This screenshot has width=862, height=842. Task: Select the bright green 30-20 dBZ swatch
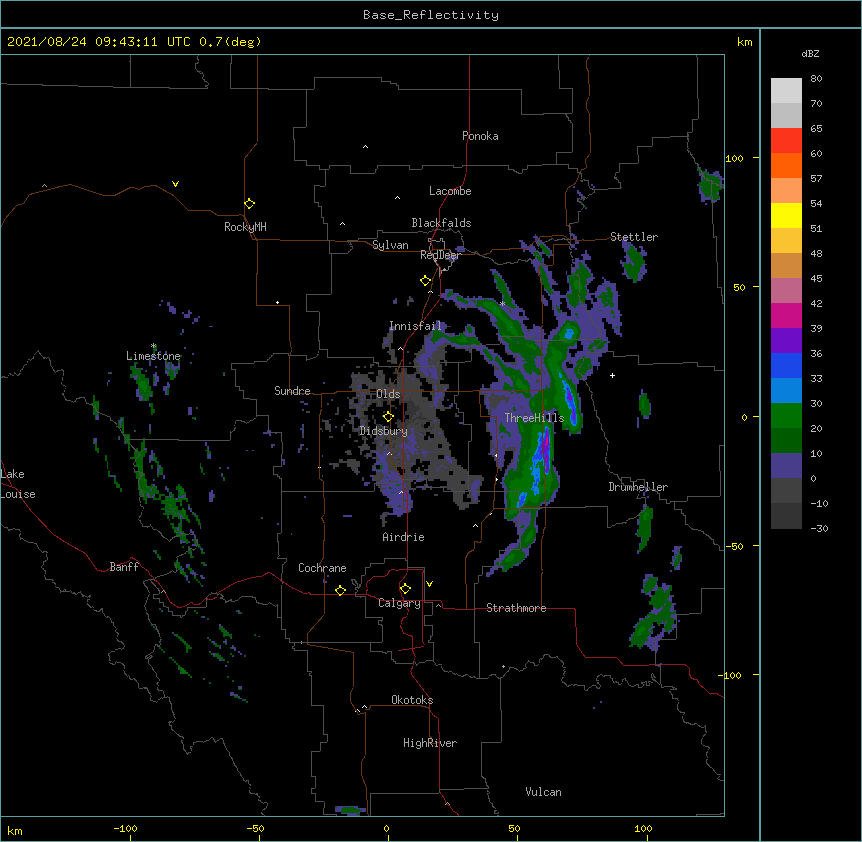click(x=786, y=416)
